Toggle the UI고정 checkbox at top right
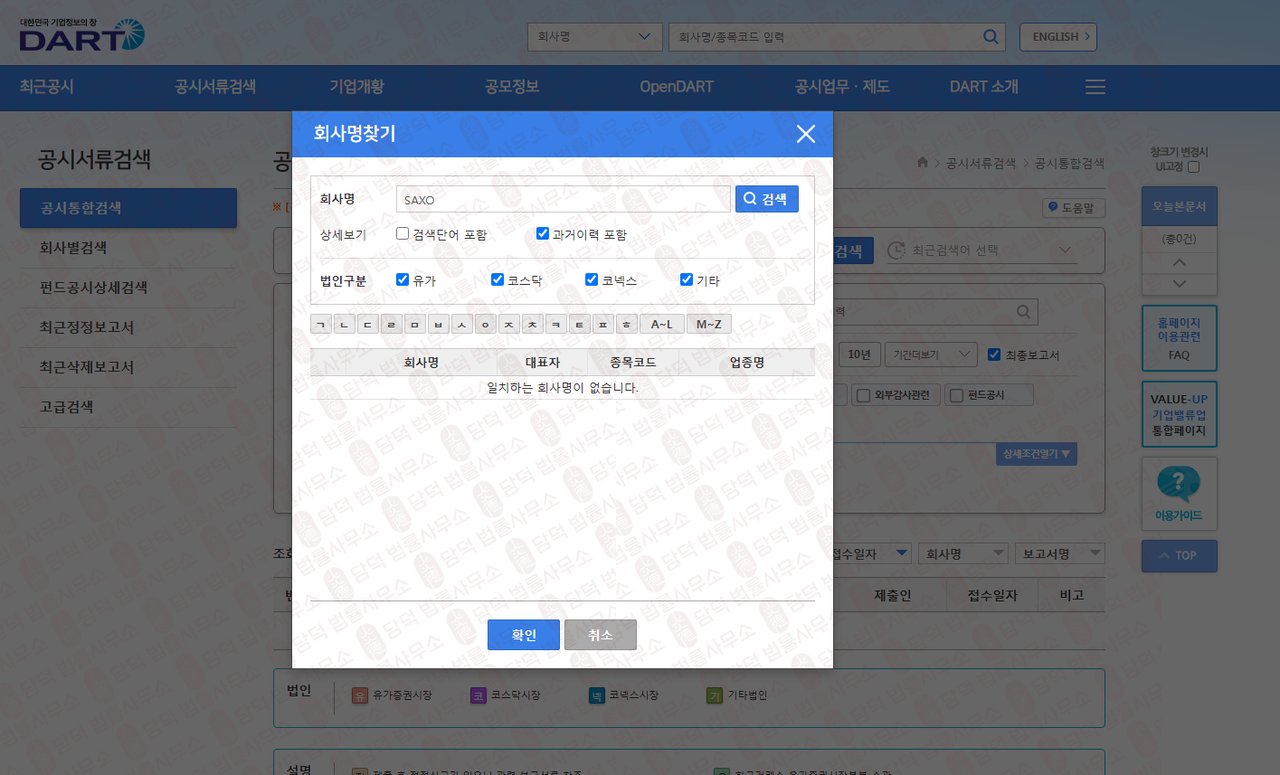This screenshot has height=775, width=1280. click(x=1193, y=167)
